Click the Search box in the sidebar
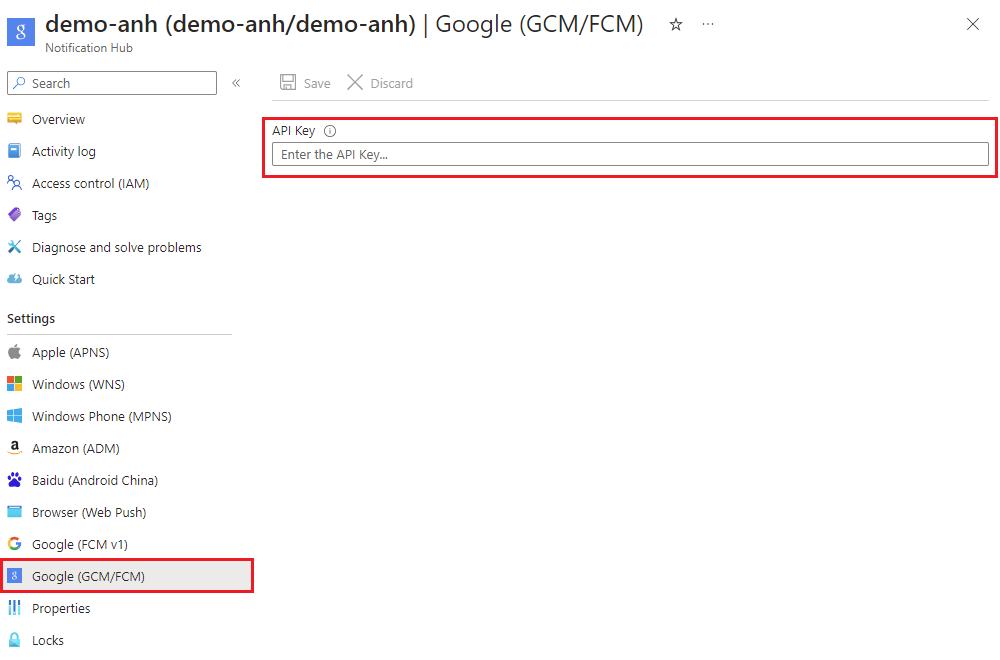The height and width of the screenshot is (660, 1000). click(x=111, y=83)
